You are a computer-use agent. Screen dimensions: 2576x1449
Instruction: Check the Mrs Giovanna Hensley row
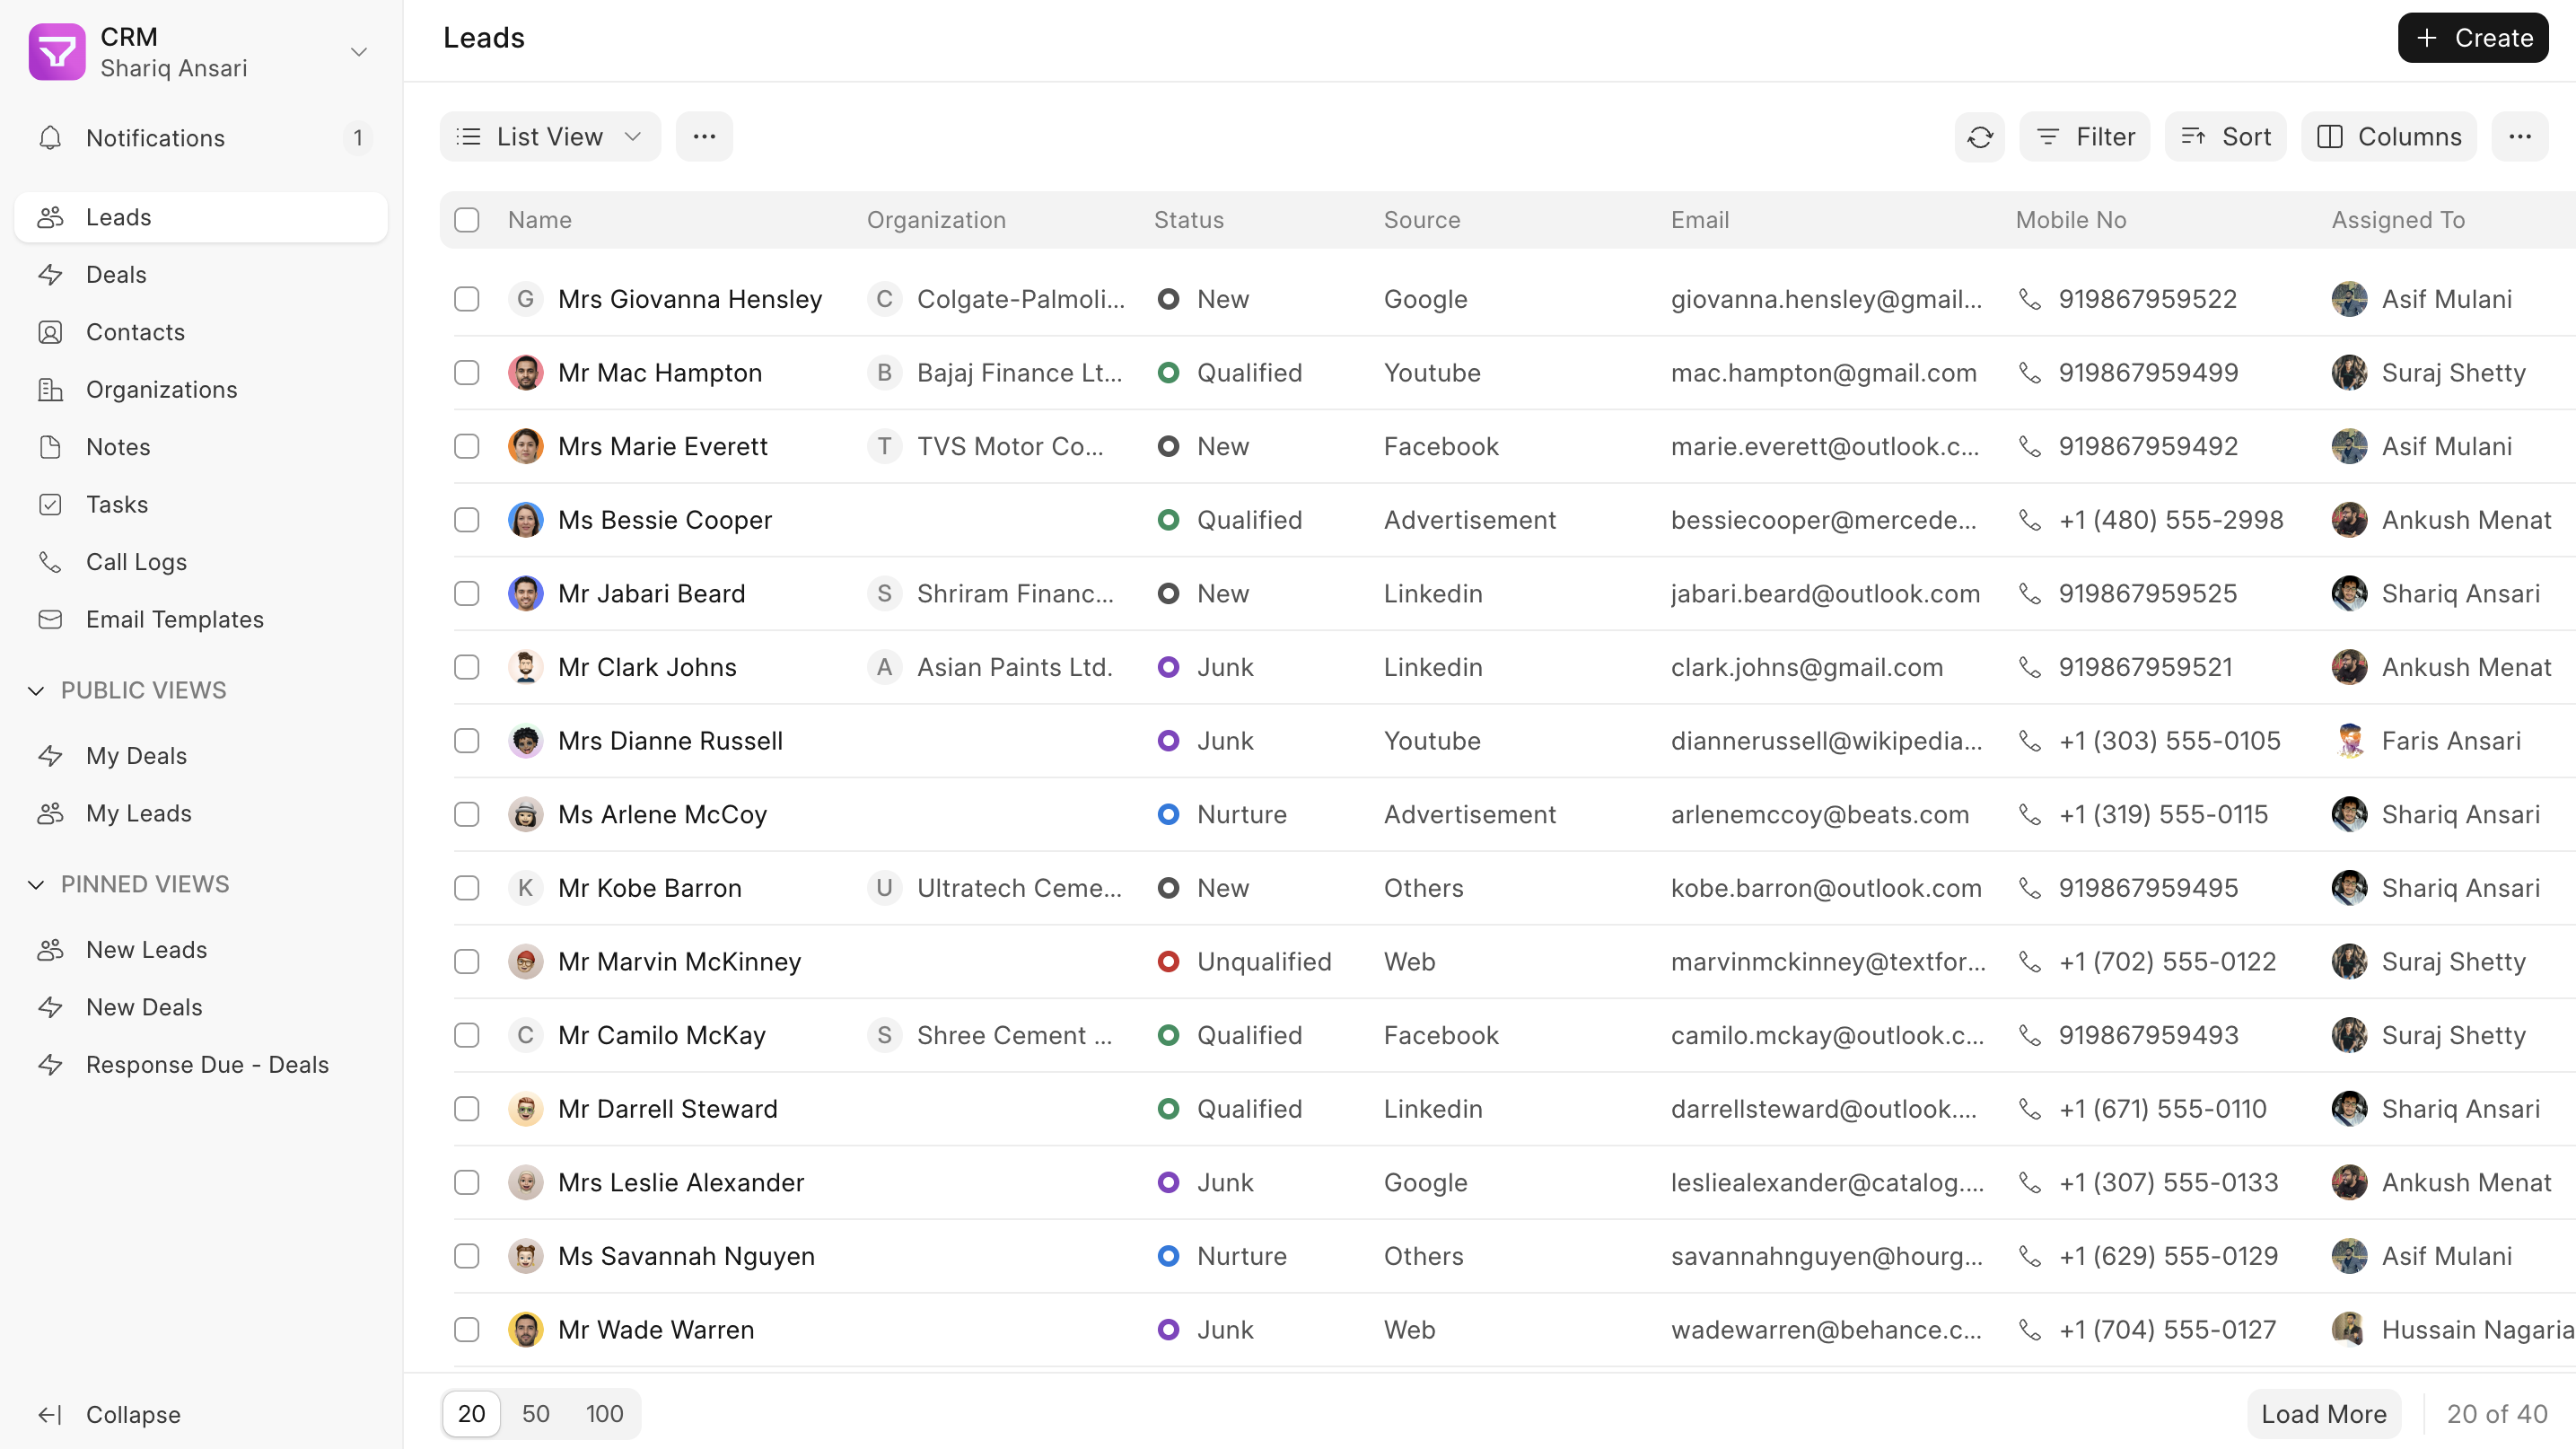(x=467, y=299)
